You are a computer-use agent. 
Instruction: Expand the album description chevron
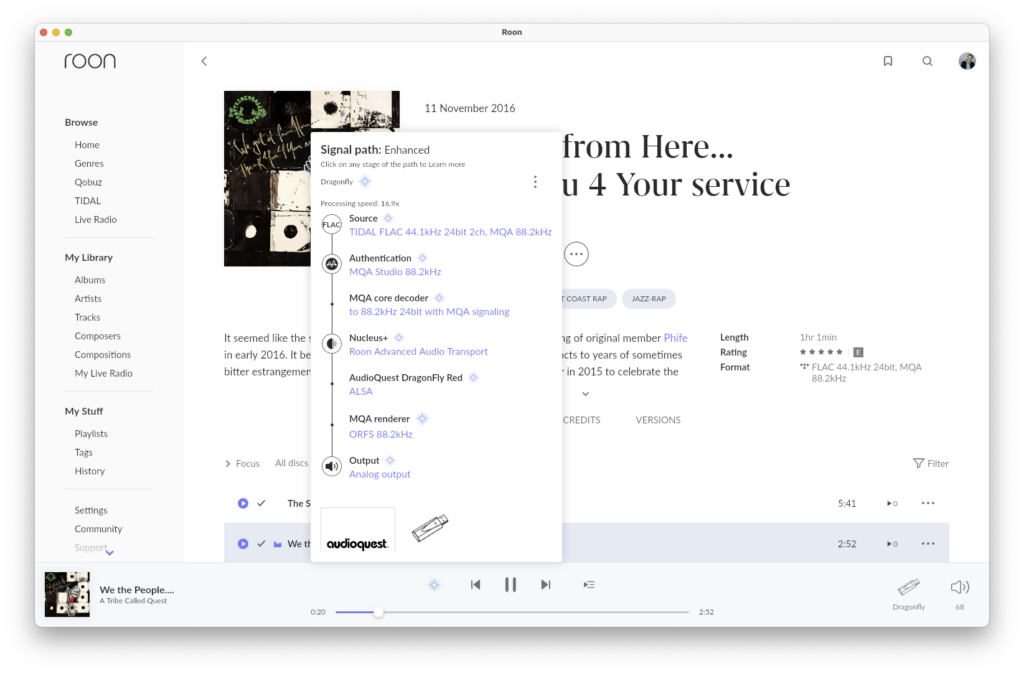pyautogui.click(x=585, y=394)
